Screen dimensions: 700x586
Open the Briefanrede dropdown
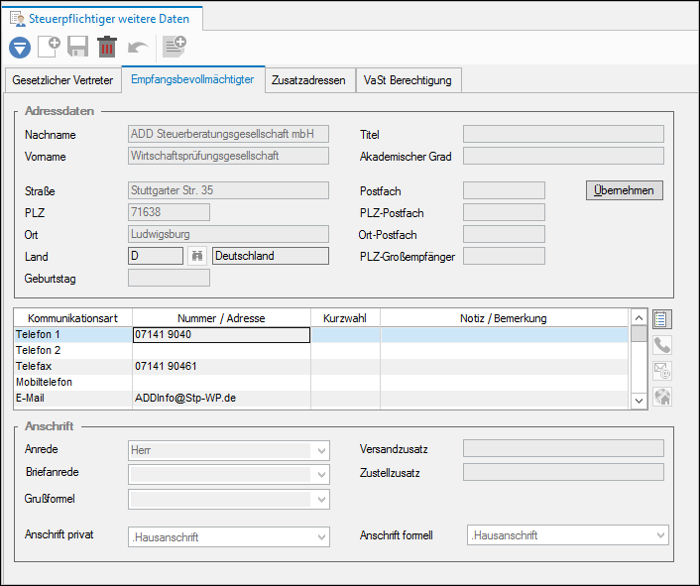[x=321, y=474]
